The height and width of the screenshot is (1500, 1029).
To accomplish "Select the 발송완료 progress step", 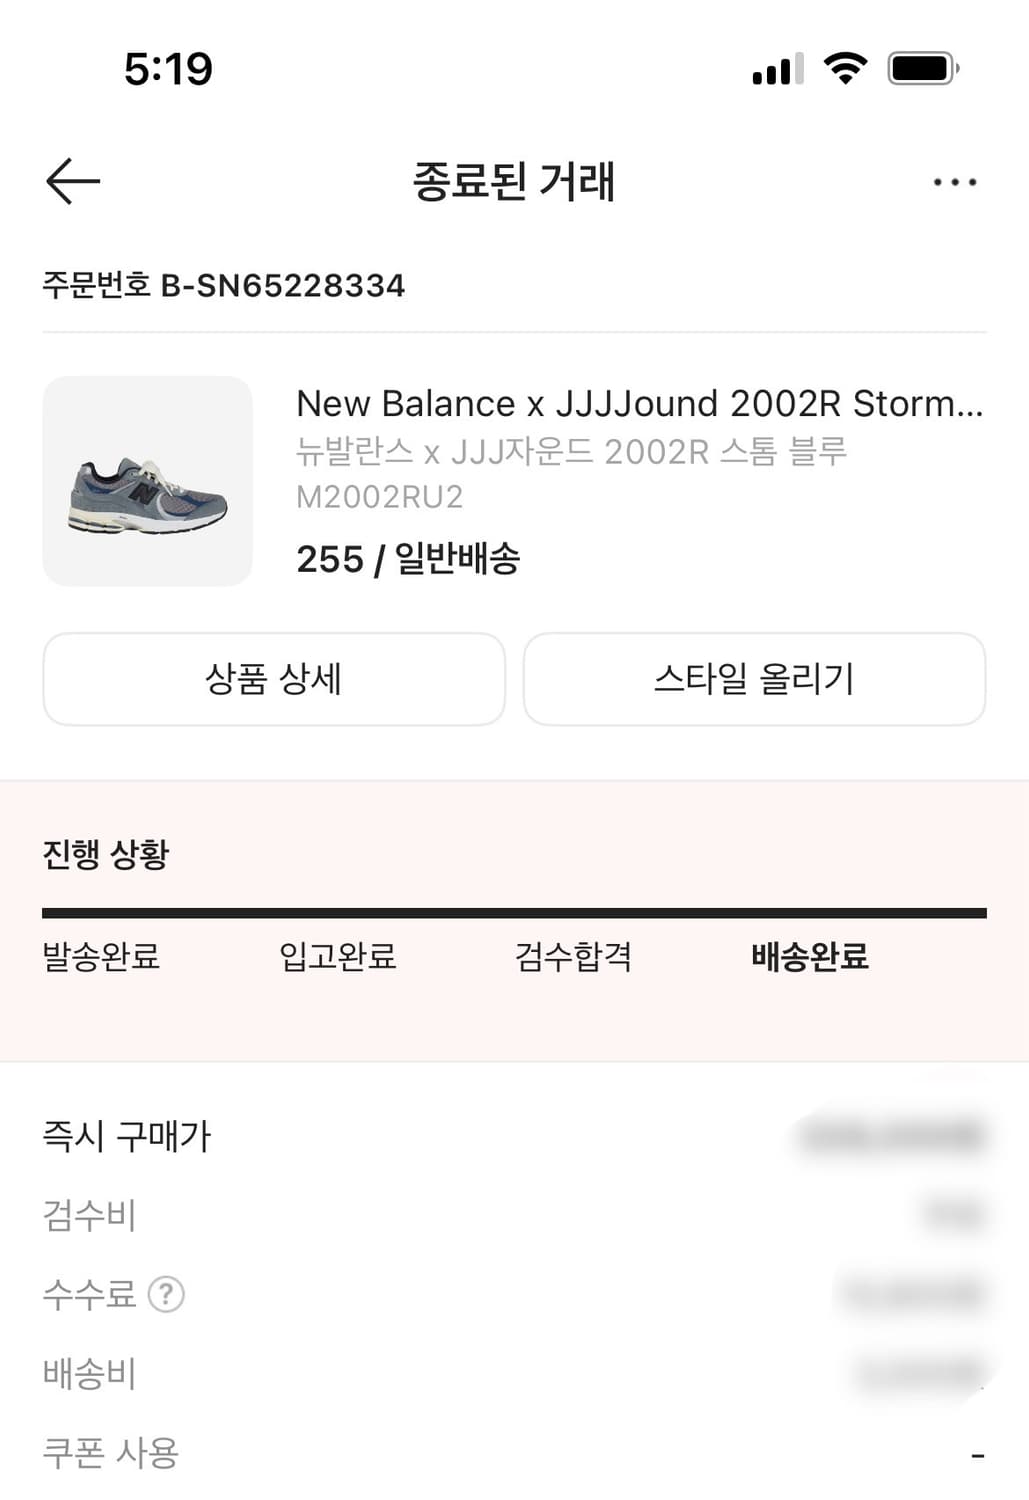I will coord(101,957).
